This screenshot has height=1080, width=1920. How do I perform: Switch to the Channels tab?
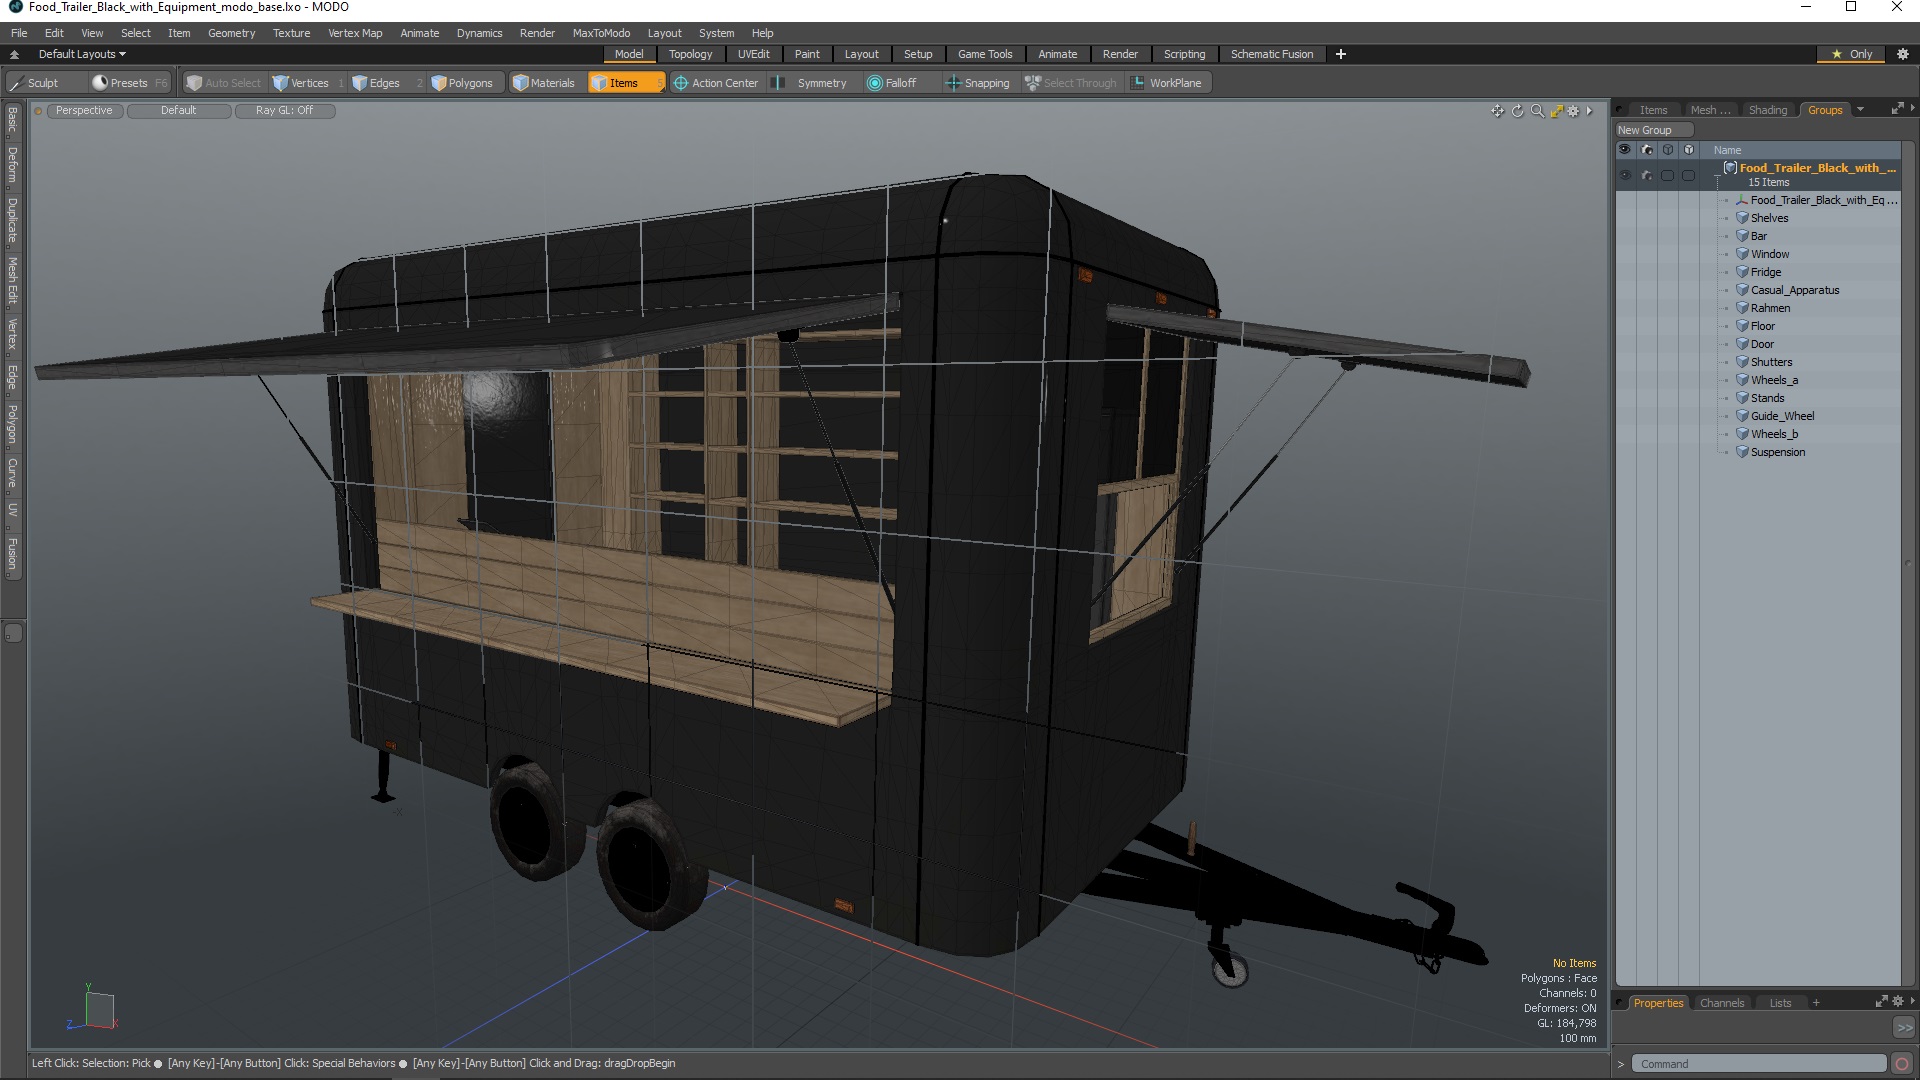1721,1003
